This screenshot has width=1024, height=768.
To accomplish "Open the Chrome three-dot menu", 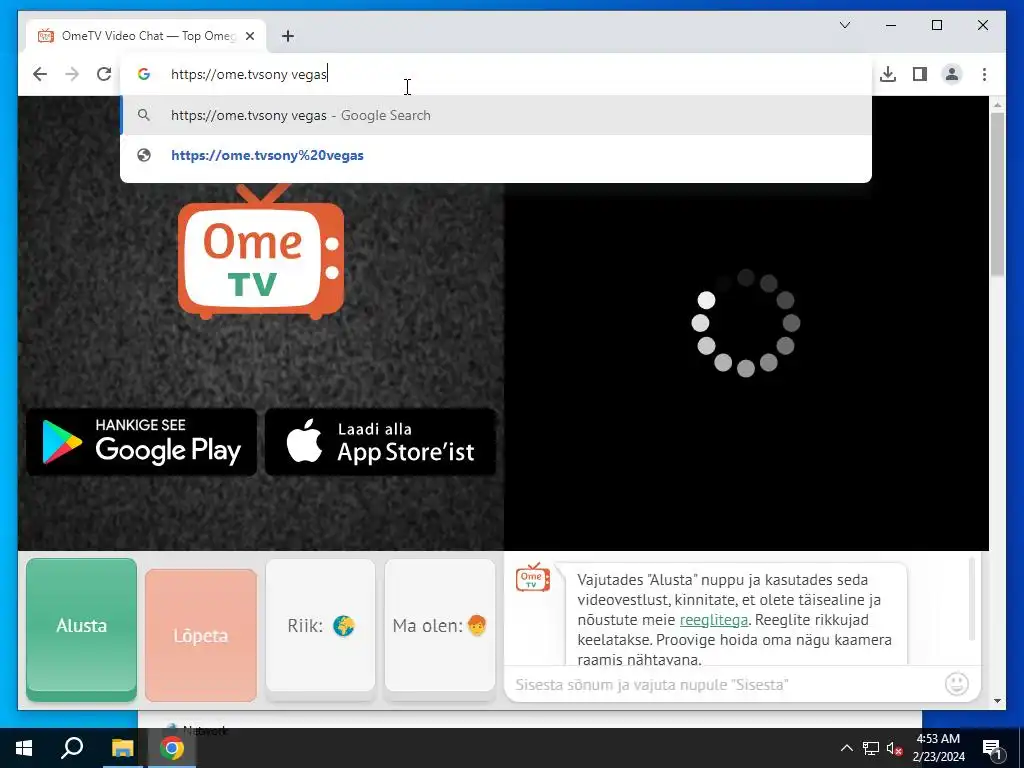I will (984, 74).
